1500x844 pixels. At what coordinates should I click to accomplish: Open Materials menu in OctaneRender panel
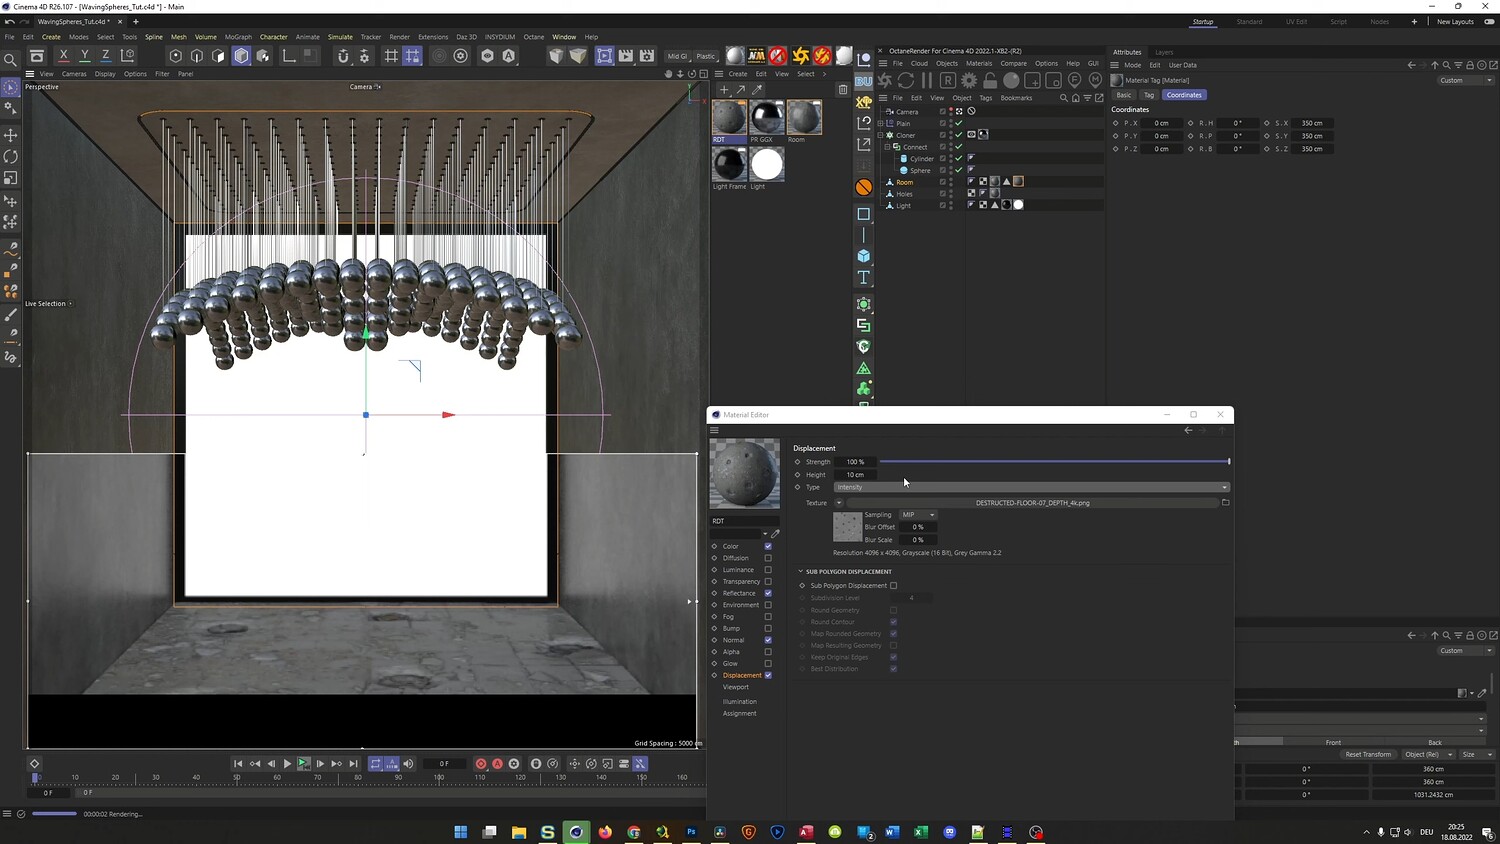point(979,63)
